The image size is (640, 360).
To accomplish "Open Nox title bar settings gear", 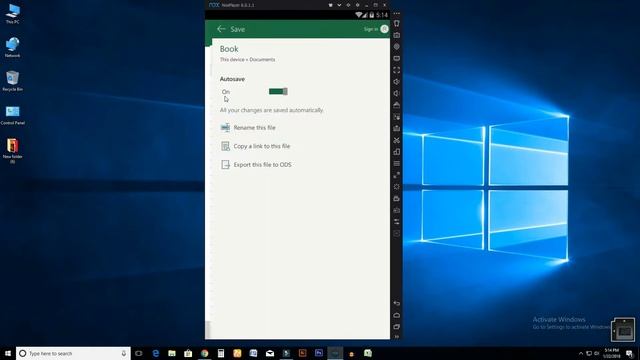I will [x=358, y=5].
